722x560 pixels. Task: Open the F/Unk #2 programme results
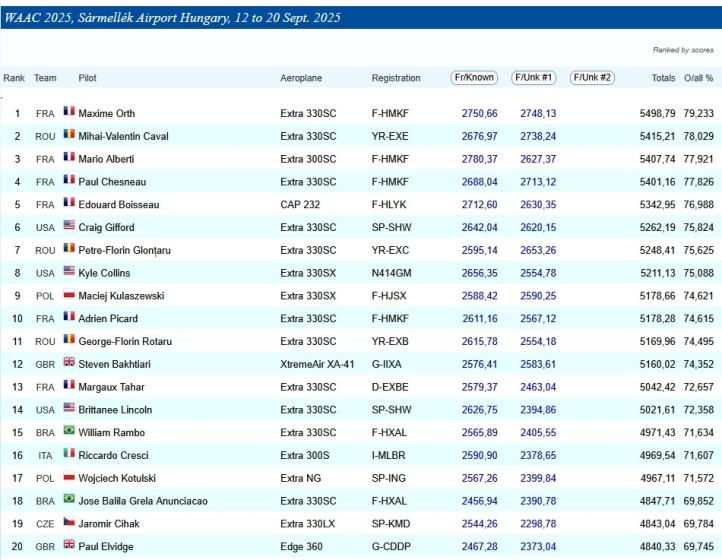(592, 78)
